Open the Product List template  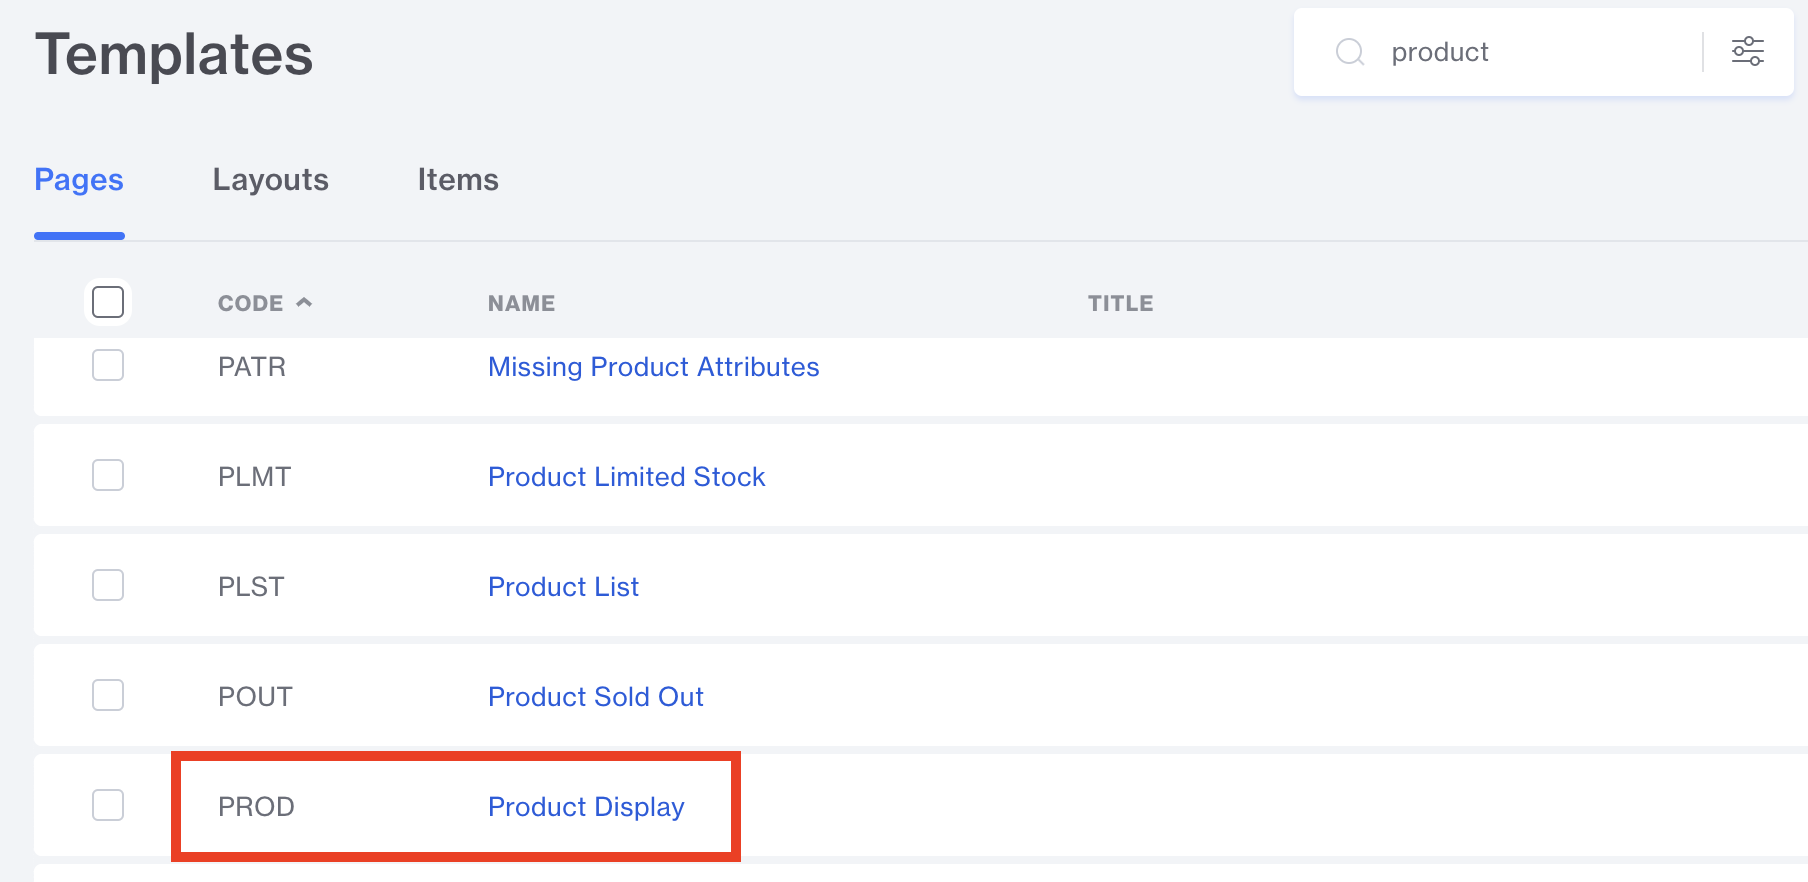coord(563,587)
